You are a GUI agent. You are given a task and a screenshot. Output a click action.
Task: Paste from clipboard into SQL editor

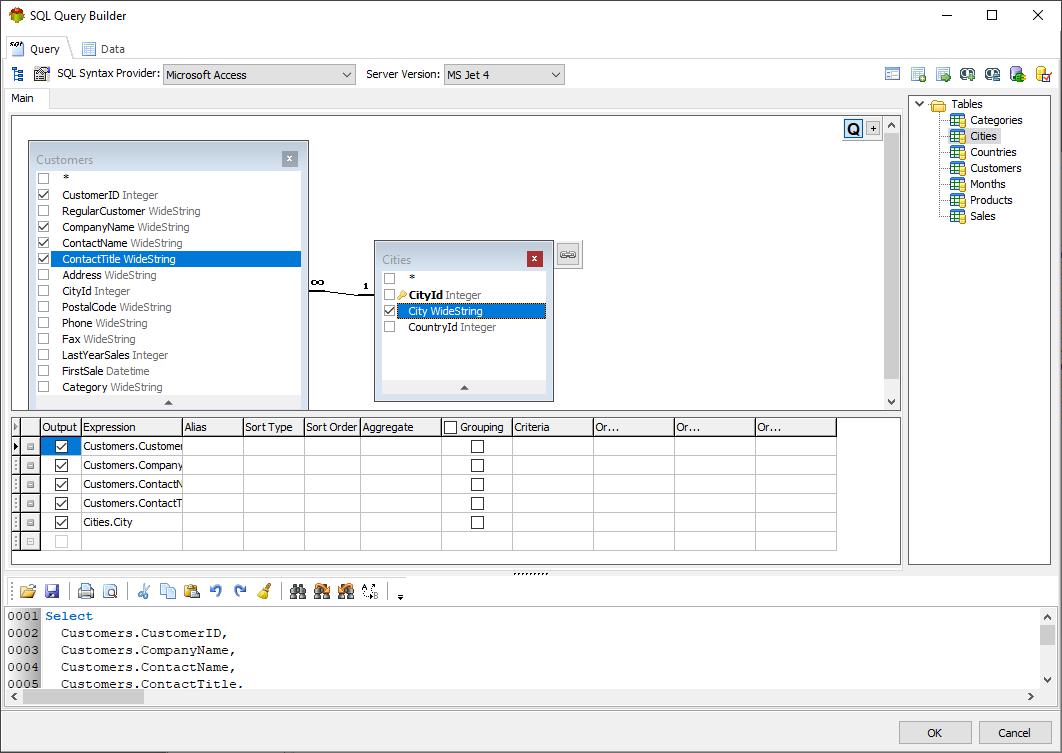click(192, 591)
